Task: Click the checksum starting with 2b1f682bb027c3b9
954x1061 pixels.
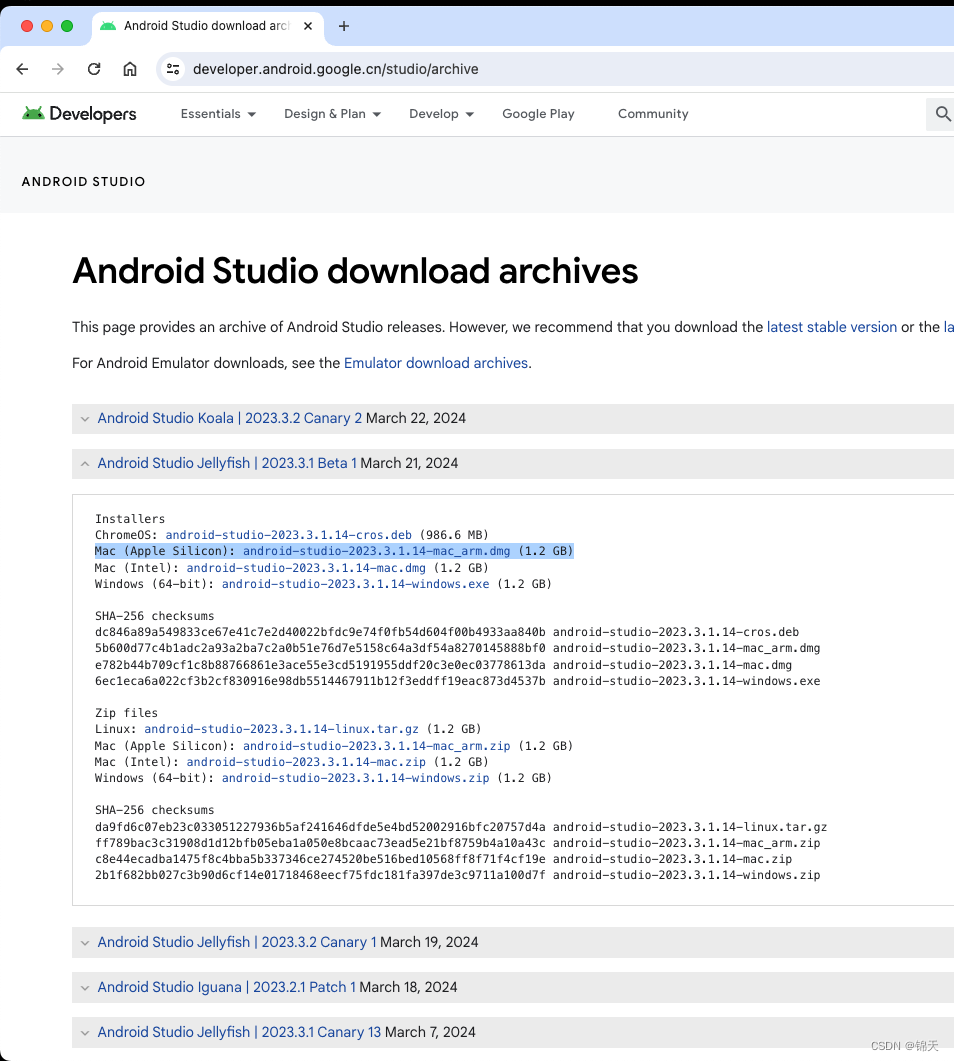Action: (320, 875)
